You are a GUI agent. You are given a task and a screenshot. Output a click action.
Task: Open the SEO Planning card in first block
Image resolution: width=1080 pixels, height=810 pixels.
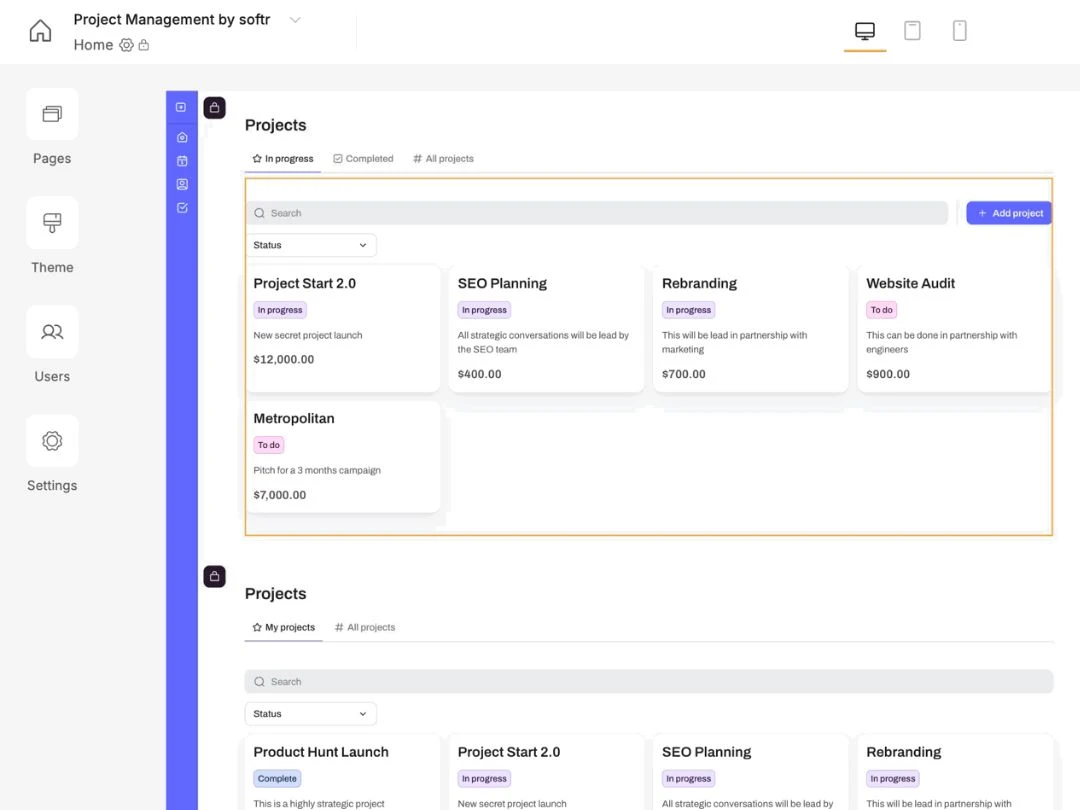coord(546,329)
